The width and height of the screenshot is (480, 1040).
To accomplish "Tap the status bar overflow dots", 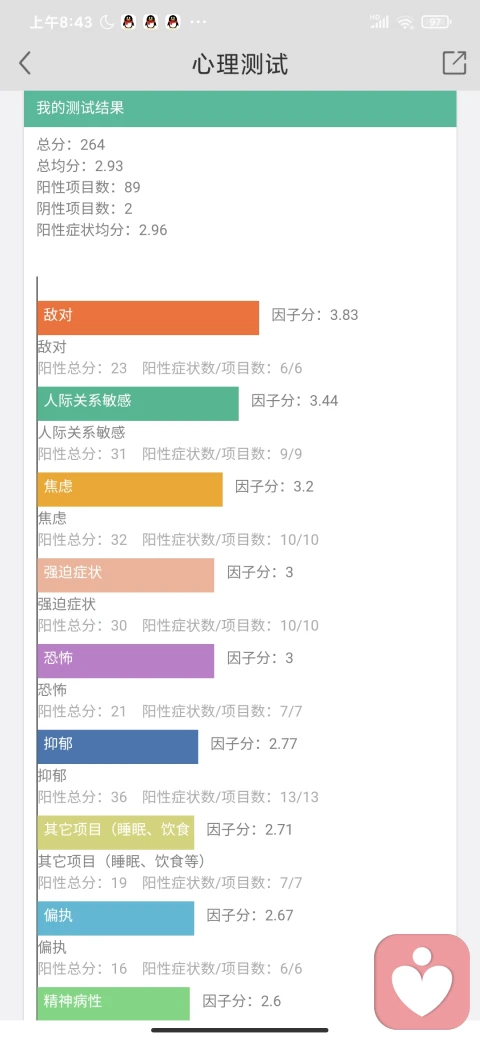I will [198, 22].
